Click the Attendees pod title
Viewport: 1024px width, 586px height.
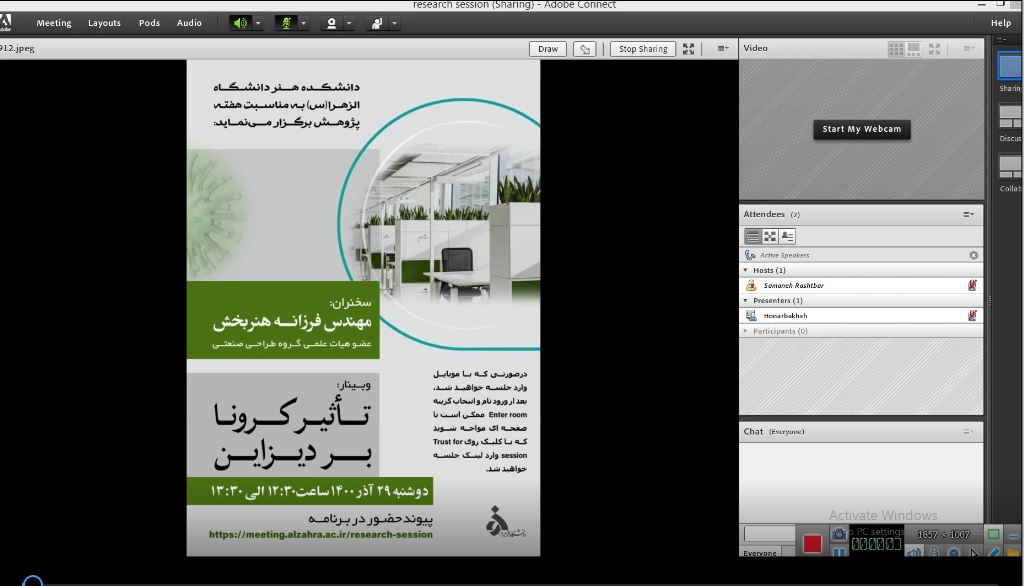point(763,214)
